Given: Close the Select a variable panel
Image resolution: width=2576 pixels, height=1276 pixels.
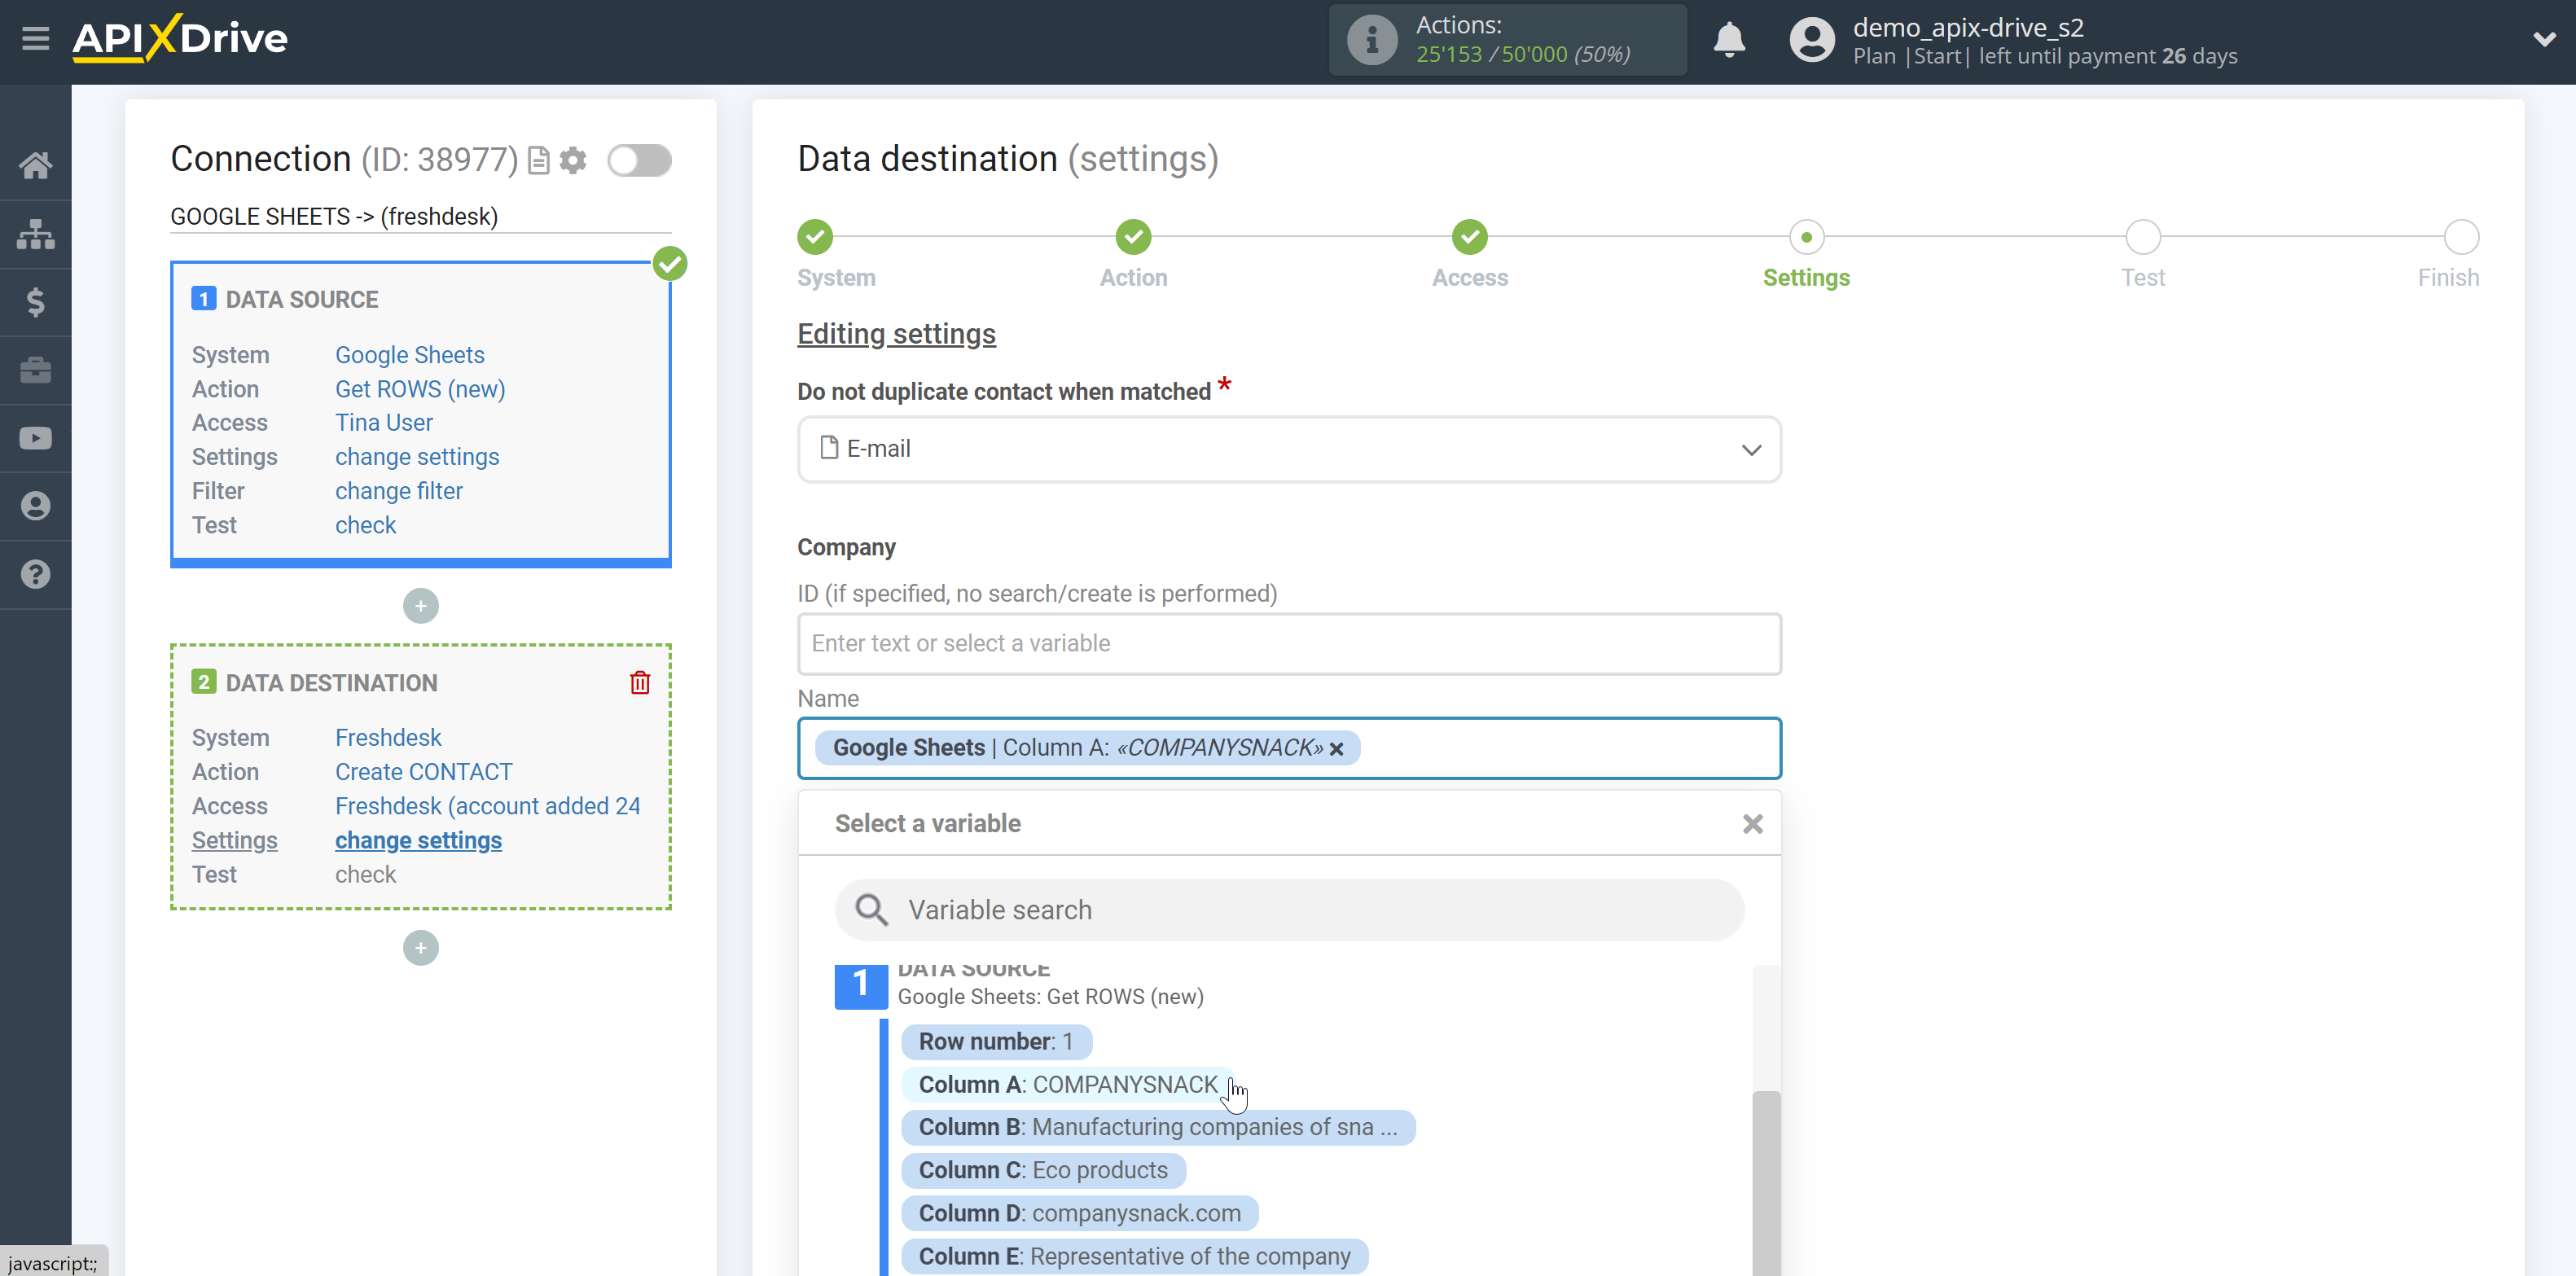Looking at the screenshot, I should 1752,824.
